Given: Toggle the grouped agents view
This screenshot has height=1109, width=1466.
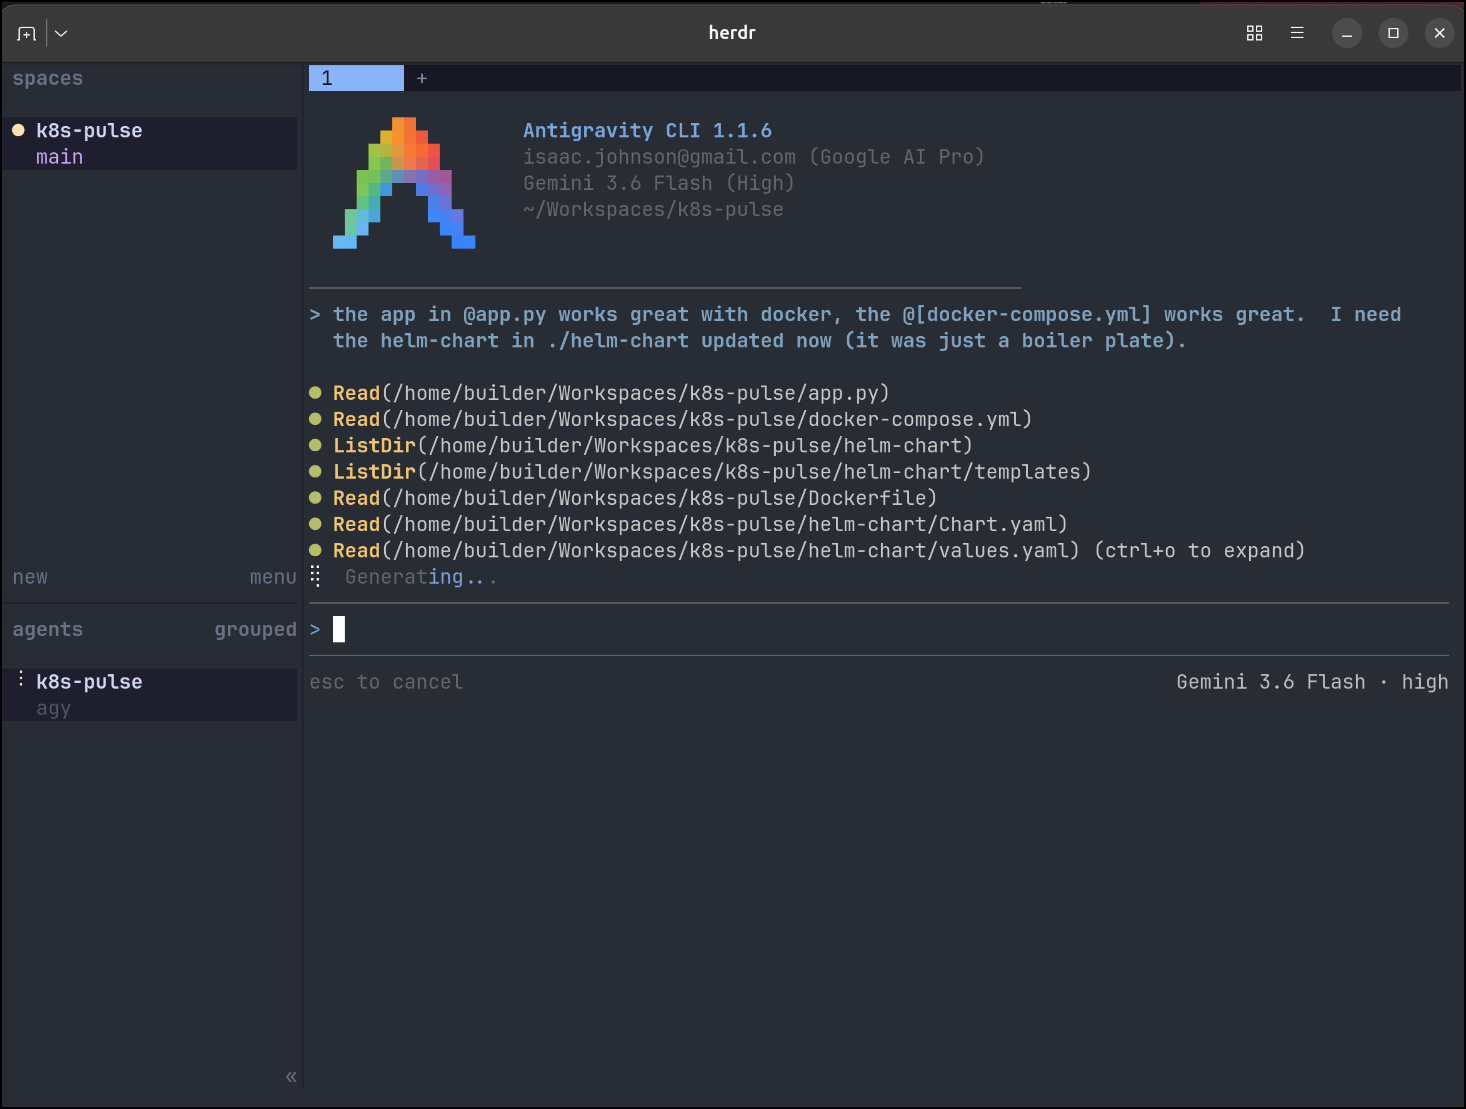Looking at the screenshot, I should point(255,629).
